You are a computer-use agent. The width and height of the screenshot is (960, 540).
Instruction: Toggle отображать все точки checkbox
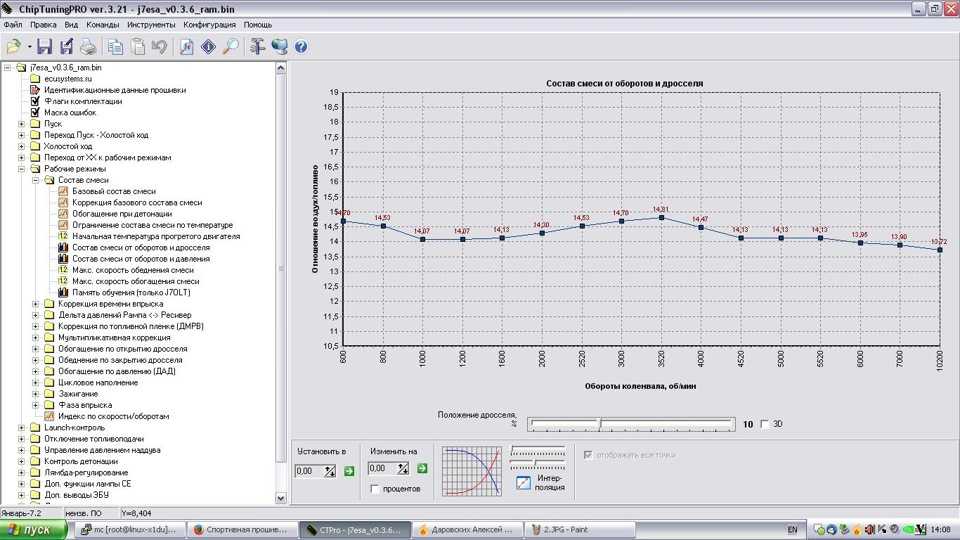pyautogui.click(x=588, y=455)
